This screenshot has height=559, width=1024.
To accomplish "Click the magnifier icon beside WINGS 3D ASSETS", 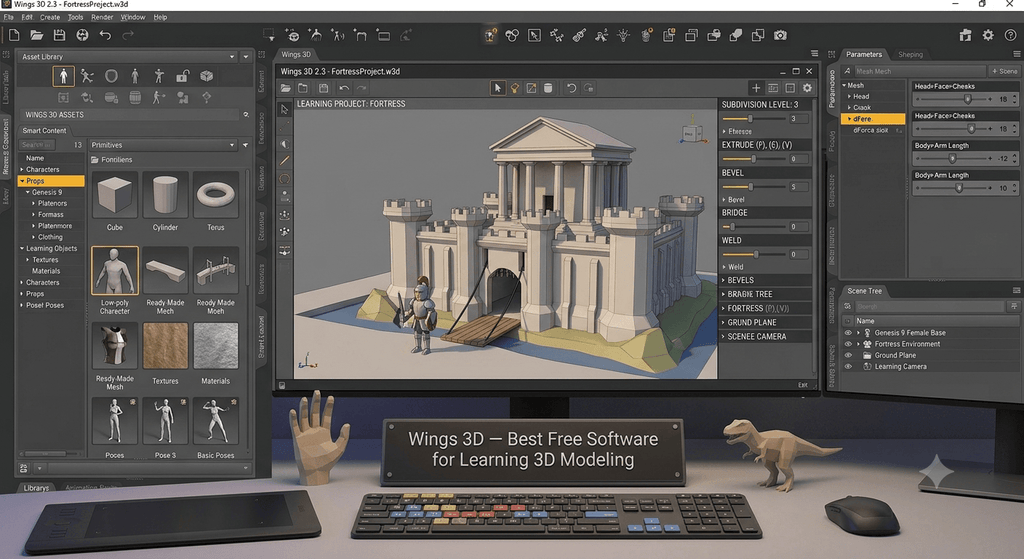I will [x=246, y=114].
